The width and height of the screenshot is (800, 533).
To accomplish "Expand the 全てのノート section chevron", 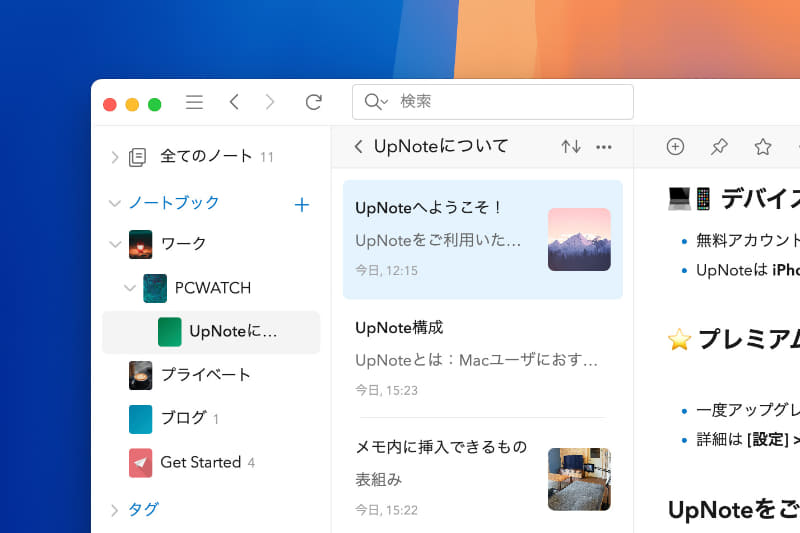I will pos(114,157).
